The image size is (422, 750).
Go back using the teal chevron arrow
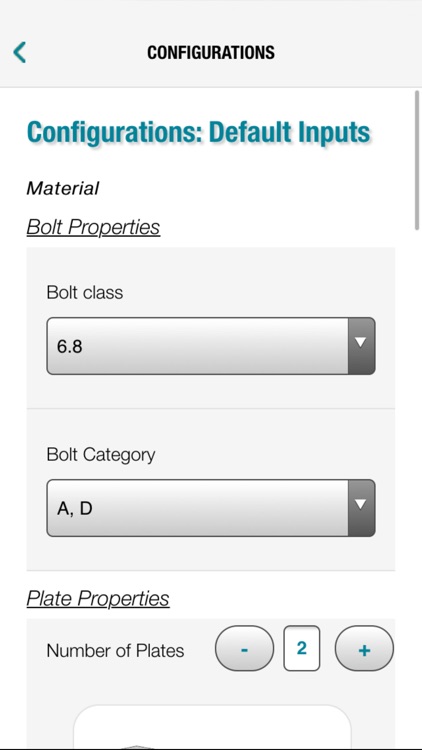pos(20,52)
